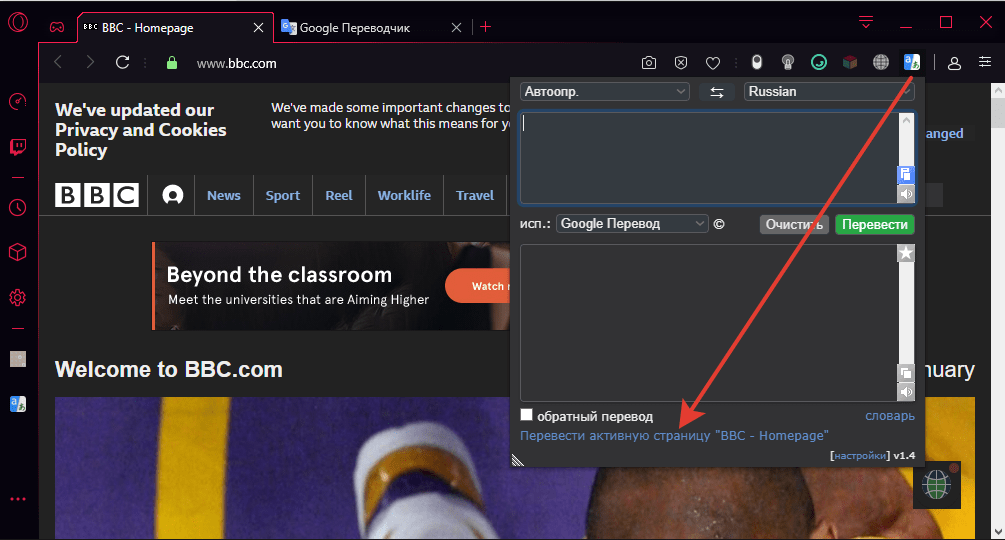Image resolution: width=1005 pixels, height=540 pixels.
Task: Click inside the source text input area
Action: pyautogui.click(x=707, y=157)
